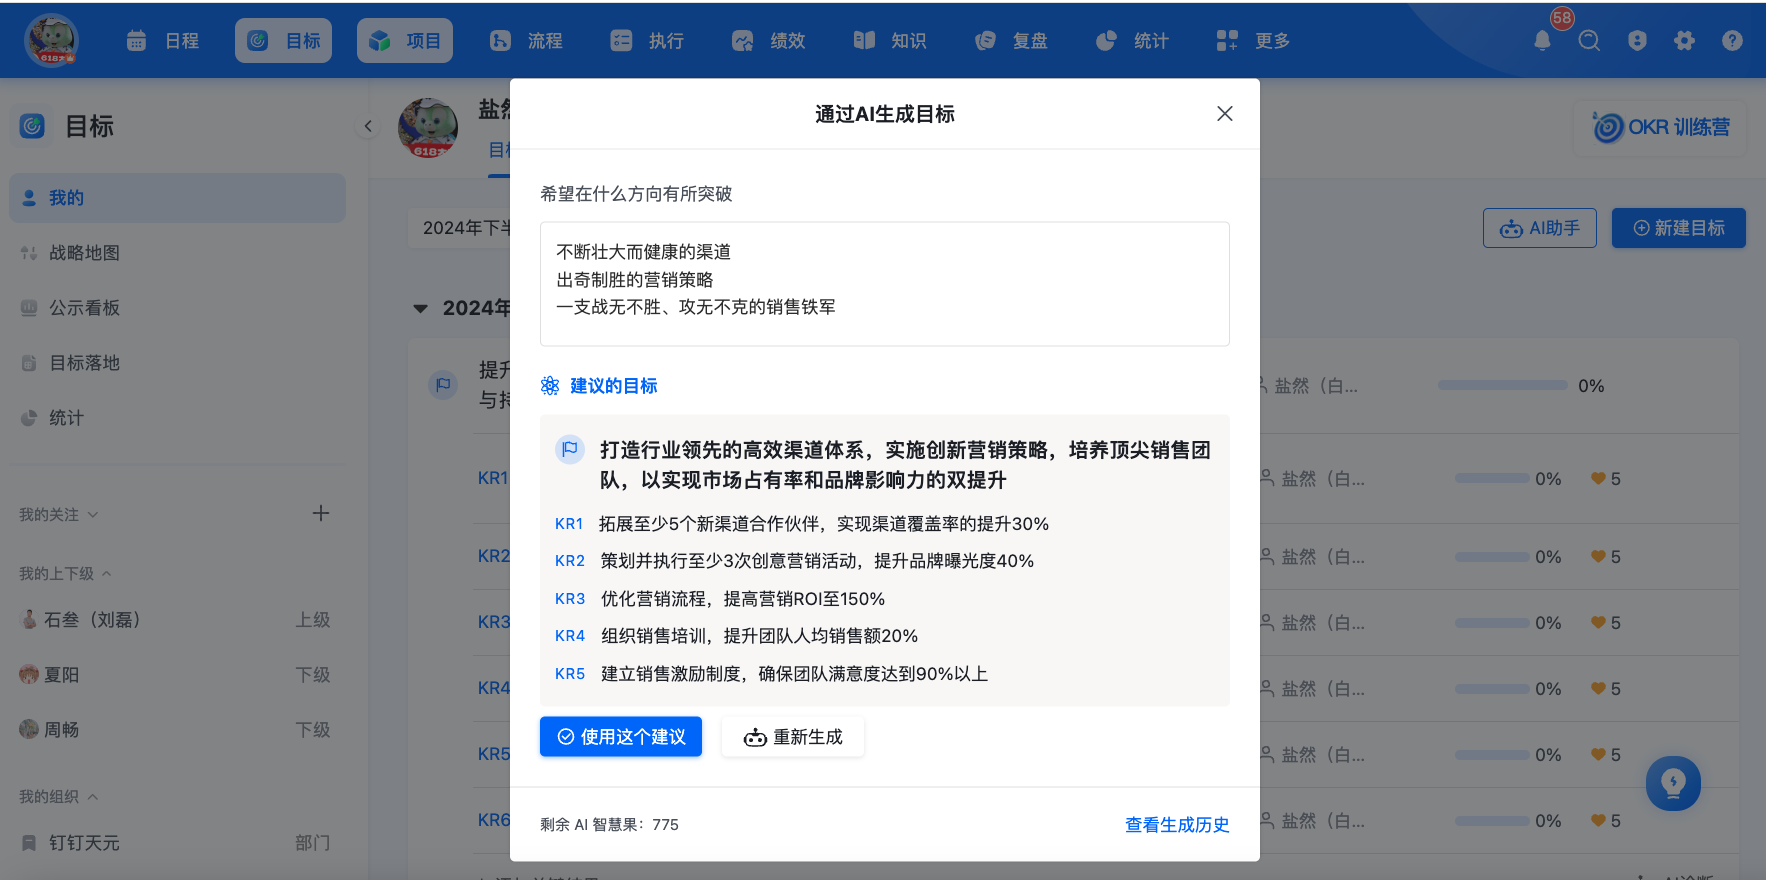
Task: Click the search magnifier icon in header
Action: click(x=1589, y=41)
